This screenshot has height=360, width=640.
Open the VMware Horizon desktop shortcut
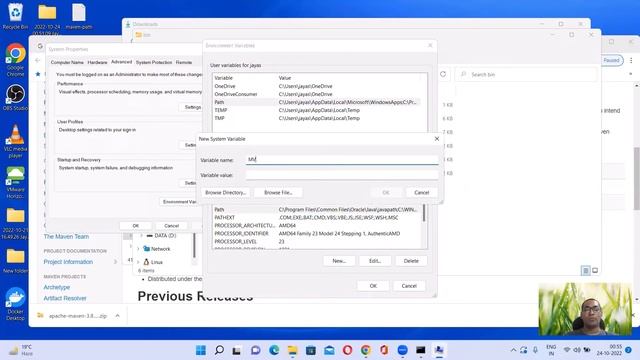(x=15, y=182)
